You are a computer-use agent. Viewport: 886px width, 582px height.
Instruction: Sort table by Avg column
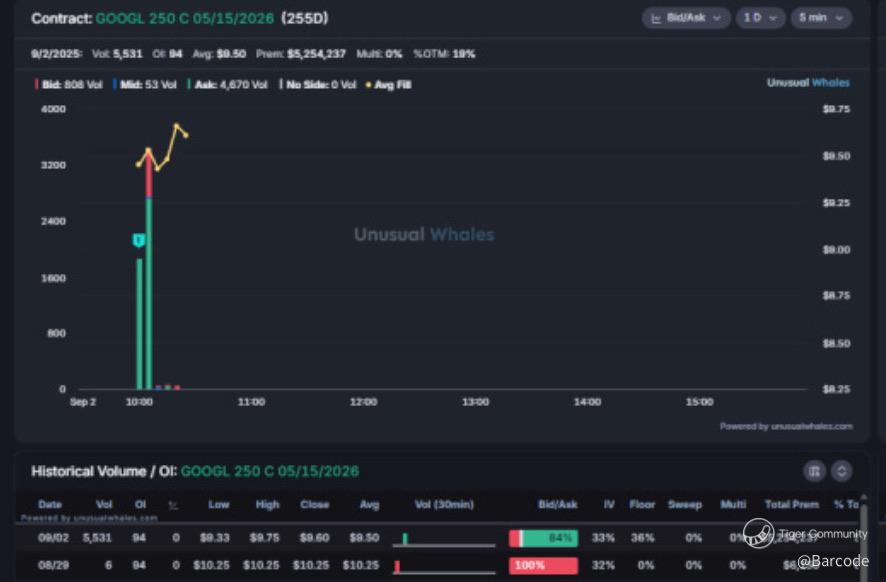point(370,504)
